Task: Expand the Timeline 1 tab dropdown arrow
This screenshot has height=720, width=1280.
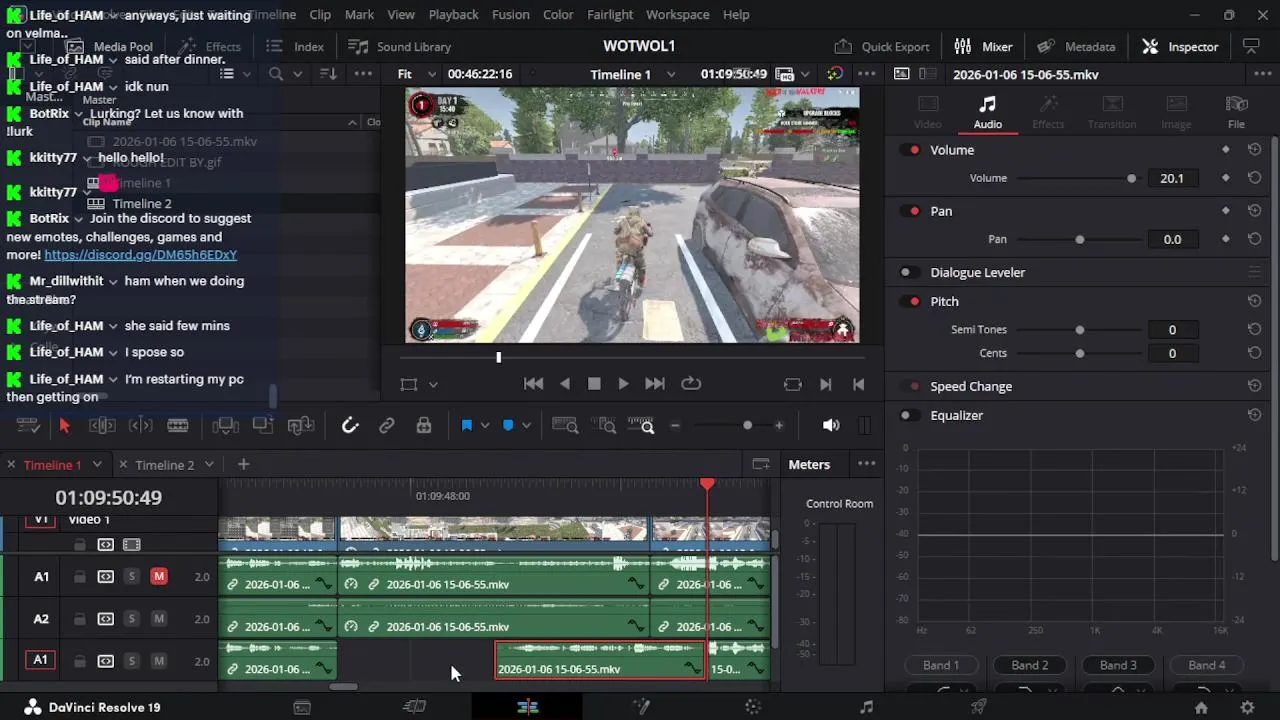Action: 97,464
